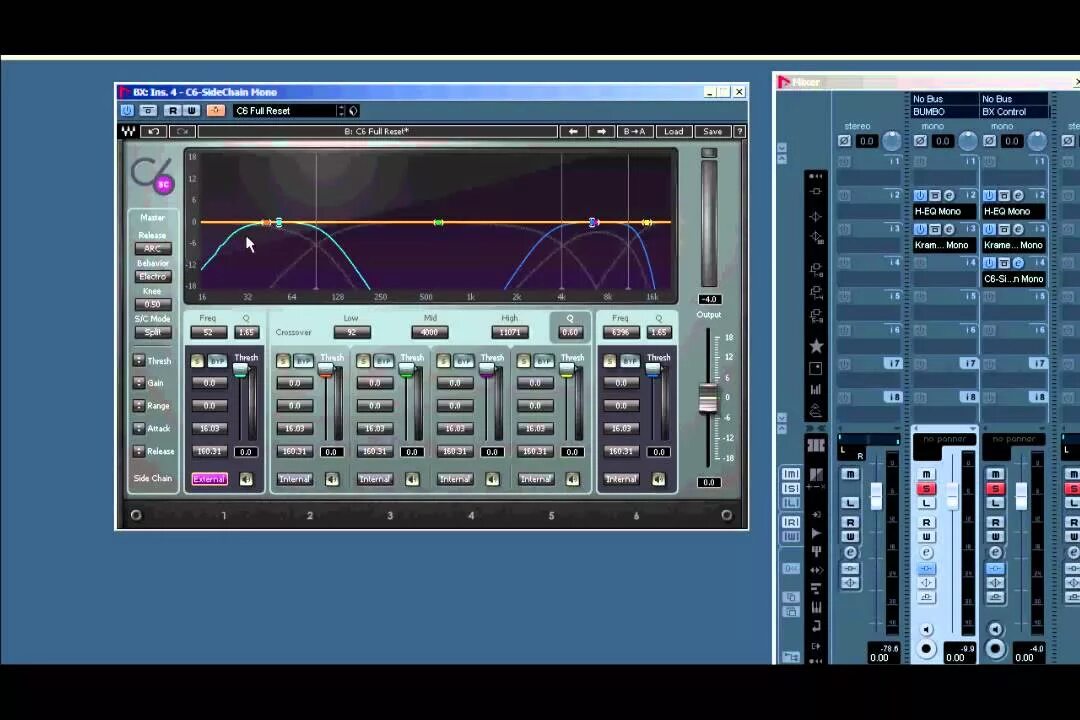Change S/C Mode Split setting

coord(152,332)
